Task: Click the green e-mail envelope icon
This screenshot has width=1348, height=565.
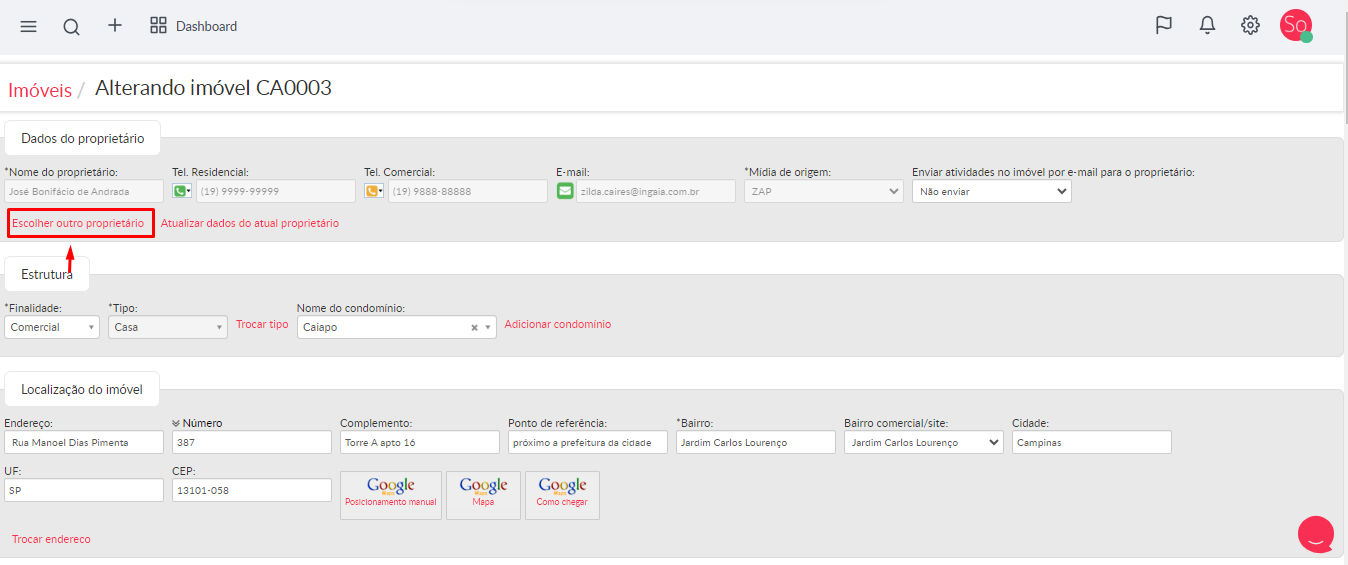Action: tap(565, 191)
